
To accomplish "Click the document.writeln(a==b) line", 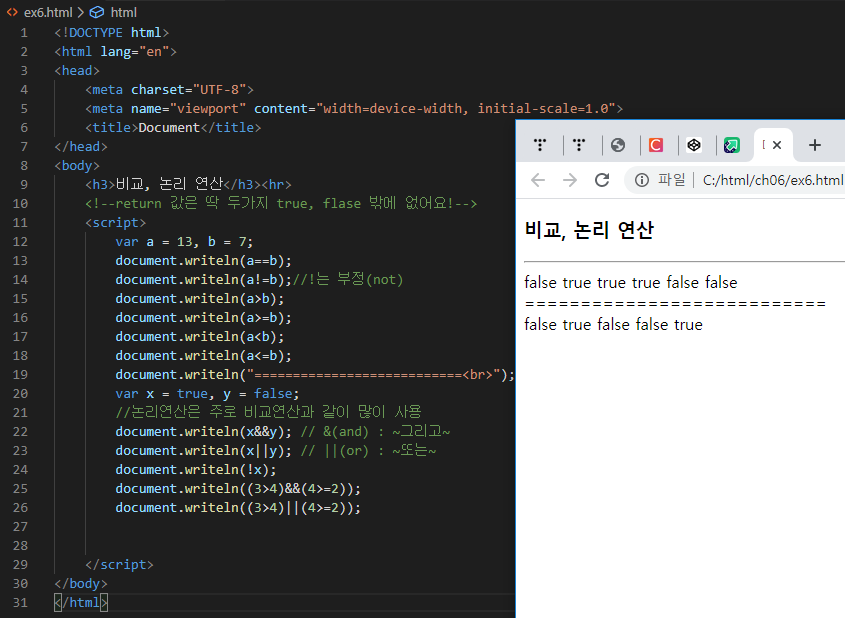I will (x=203, y=260).
